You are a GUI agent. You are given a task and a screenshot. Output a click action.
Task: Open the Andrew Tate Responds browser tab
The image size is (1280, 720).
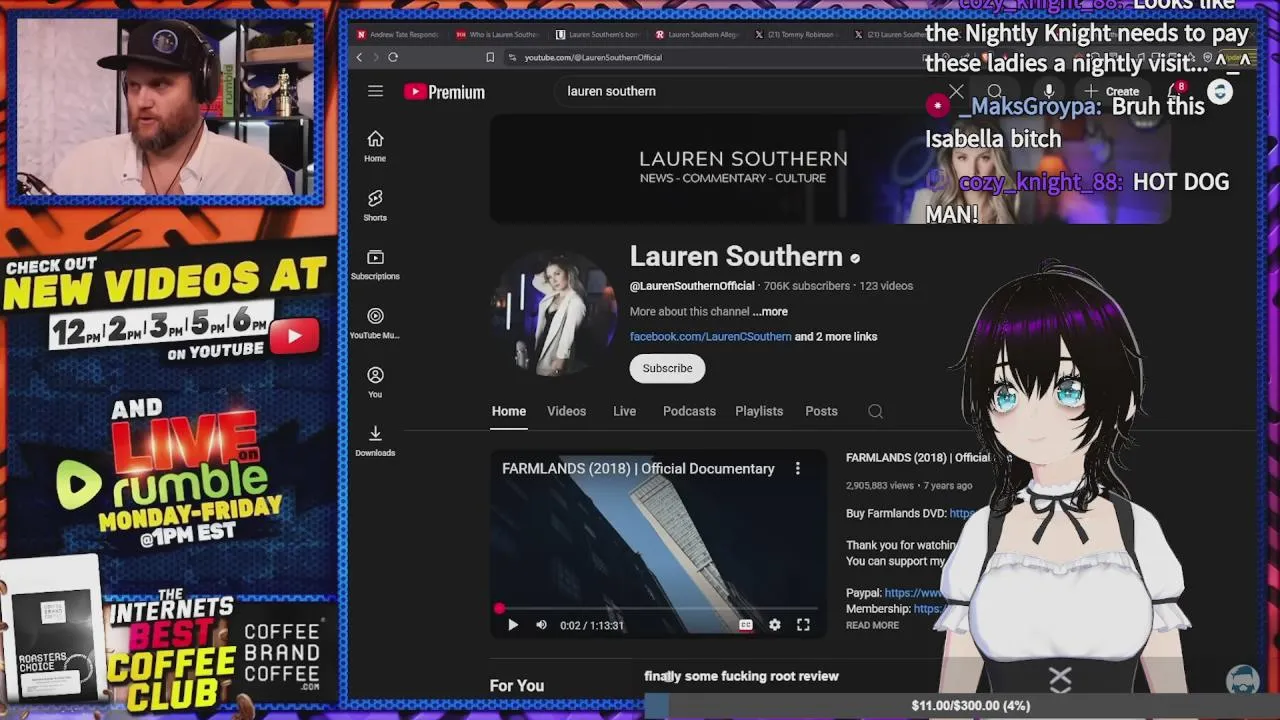click(x=397, y=34)
